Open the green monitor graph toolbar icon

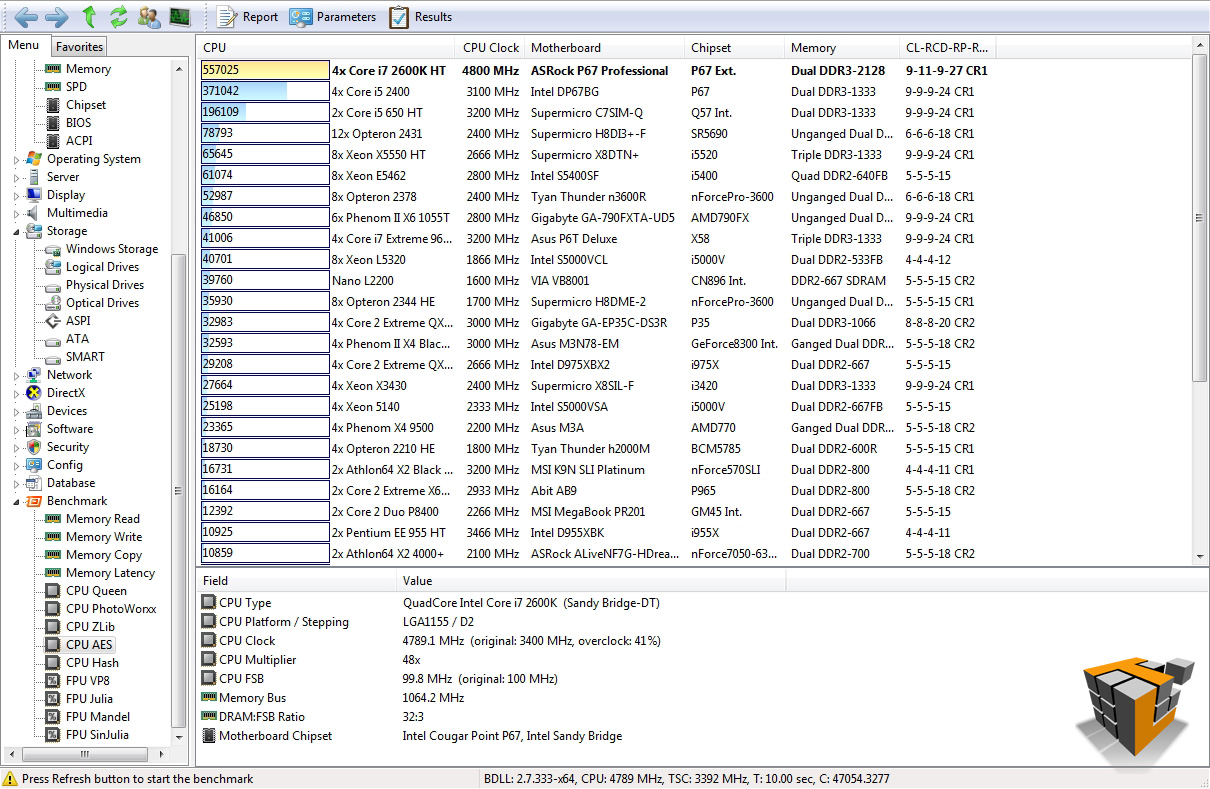(x=179, y=16)
